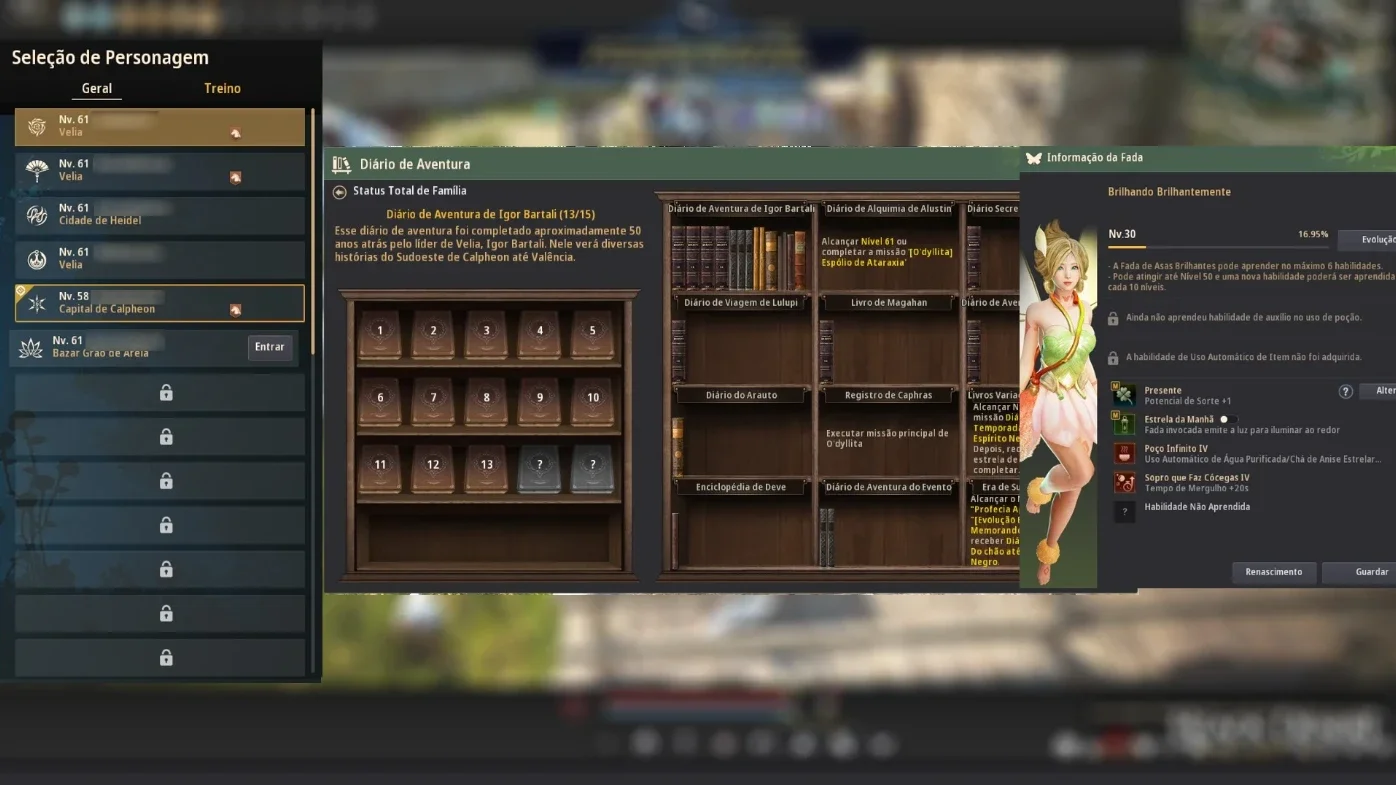
Task: Click the Sopro que Faz Cócegas IV skill icon
Action: point(1125,483)
